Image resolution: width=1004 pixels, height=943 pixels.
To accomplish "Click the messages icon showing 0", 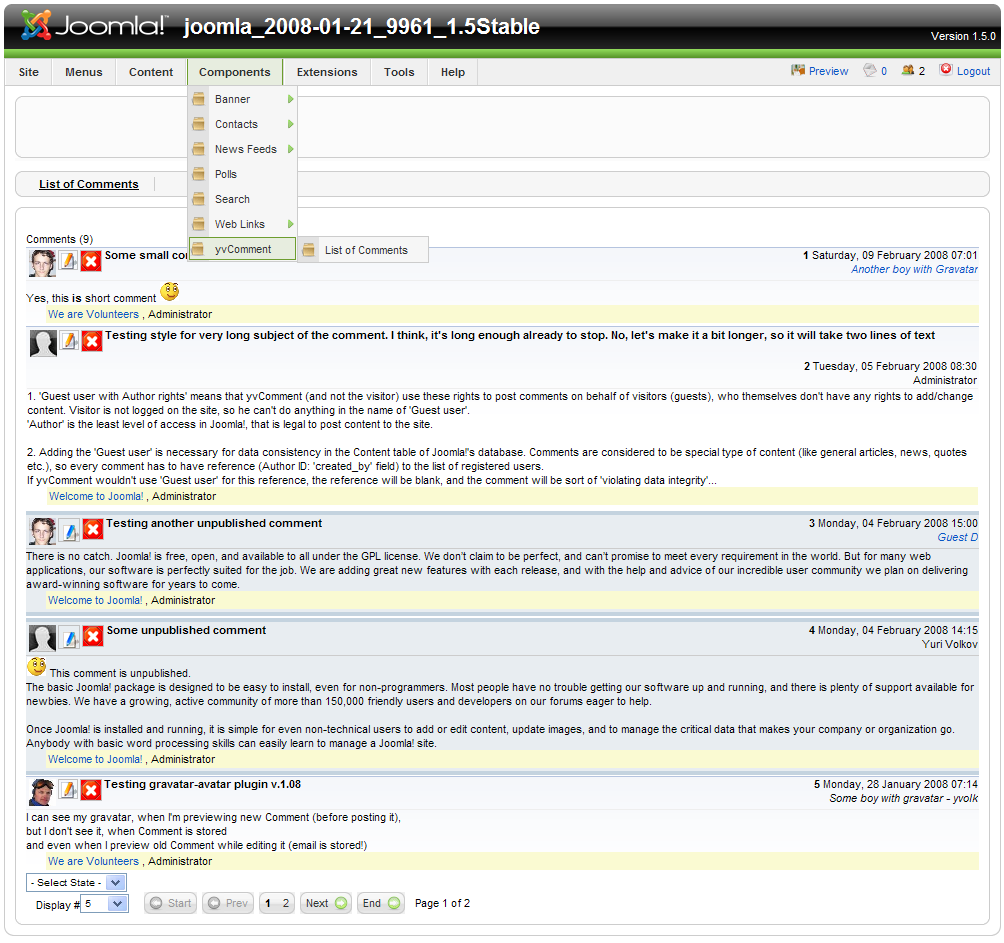I will coord(870,70).
